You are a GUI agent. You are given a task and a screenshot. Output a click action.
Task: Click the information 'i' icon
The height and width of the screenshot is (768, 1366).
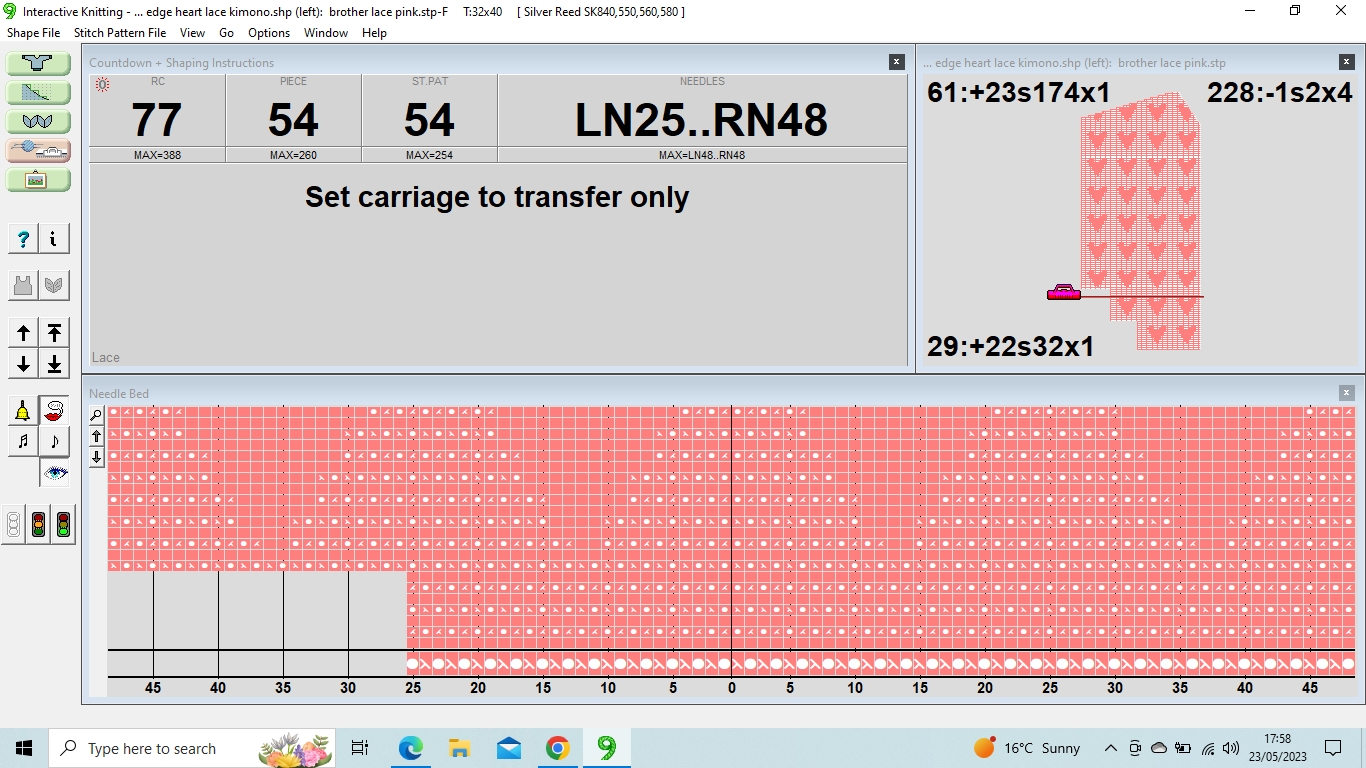click(x=53, y=239)
